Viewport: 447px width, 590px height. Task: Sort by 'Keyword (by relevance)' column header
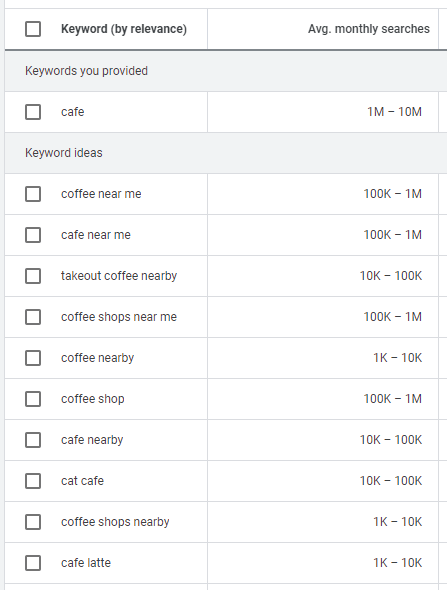point(124,29)
